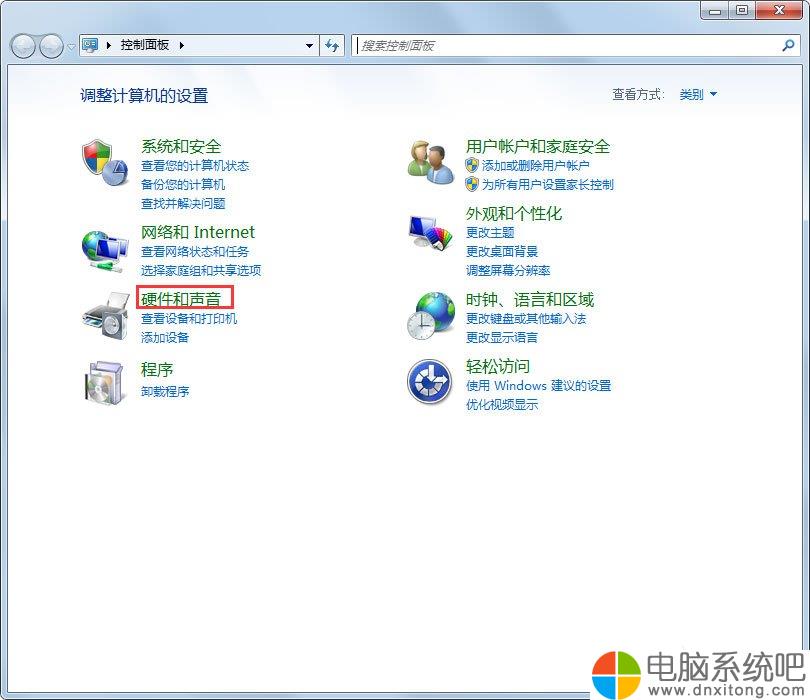The image size is (810, 700).
Task: Click the 更改键盘或其他输入法 link
Action: [x=526, y=318]
